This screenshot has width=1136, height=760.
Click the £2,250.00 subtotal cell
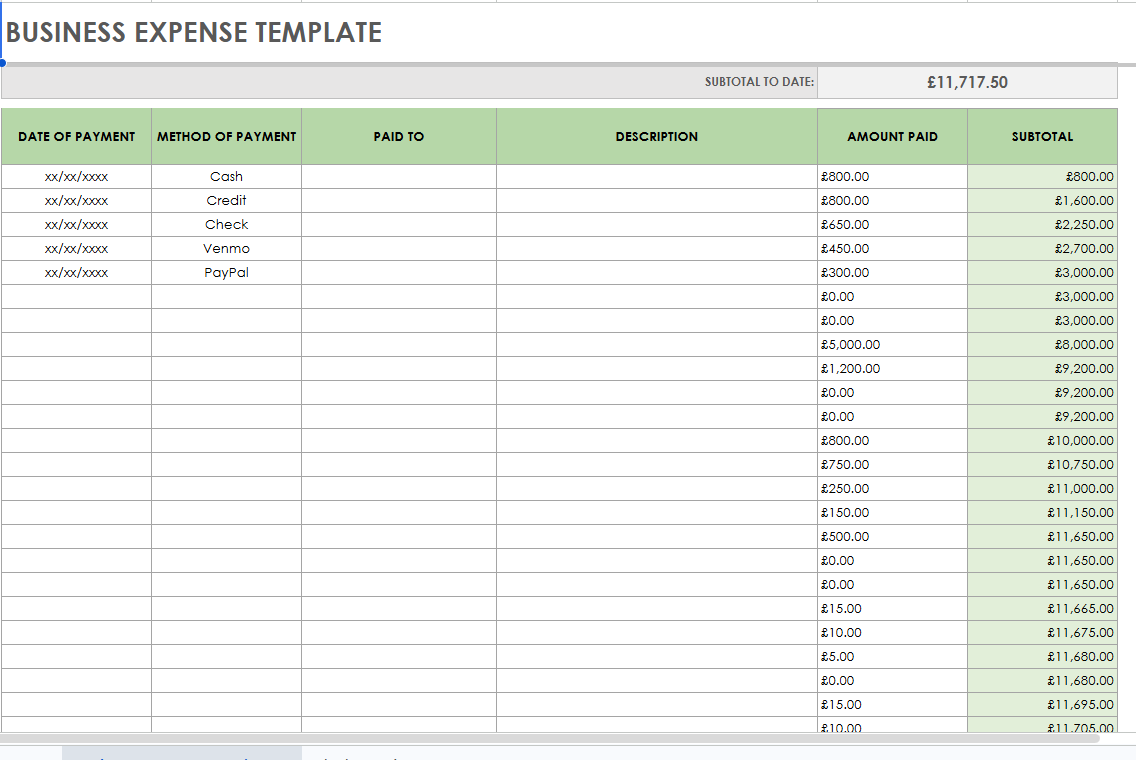pyautogui.click(x=1042, y=224)
